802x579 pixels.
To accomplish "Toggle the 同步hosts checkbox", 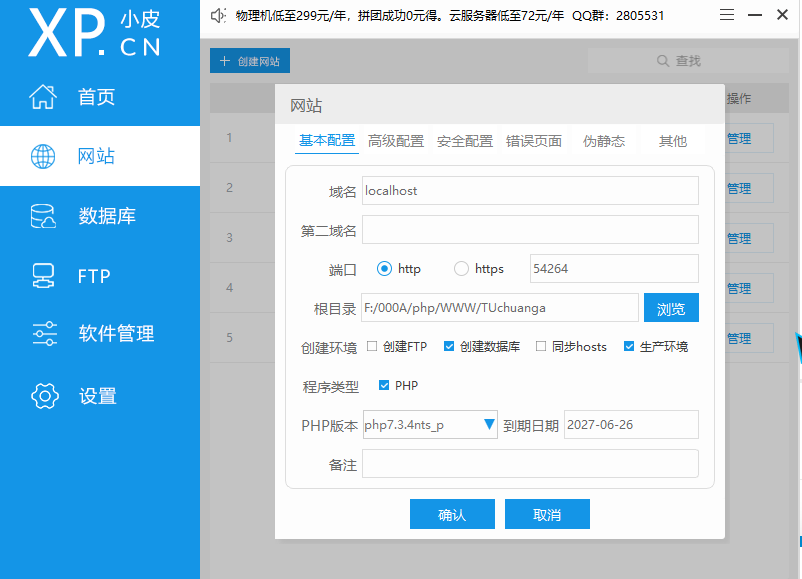I will [541, 347].
